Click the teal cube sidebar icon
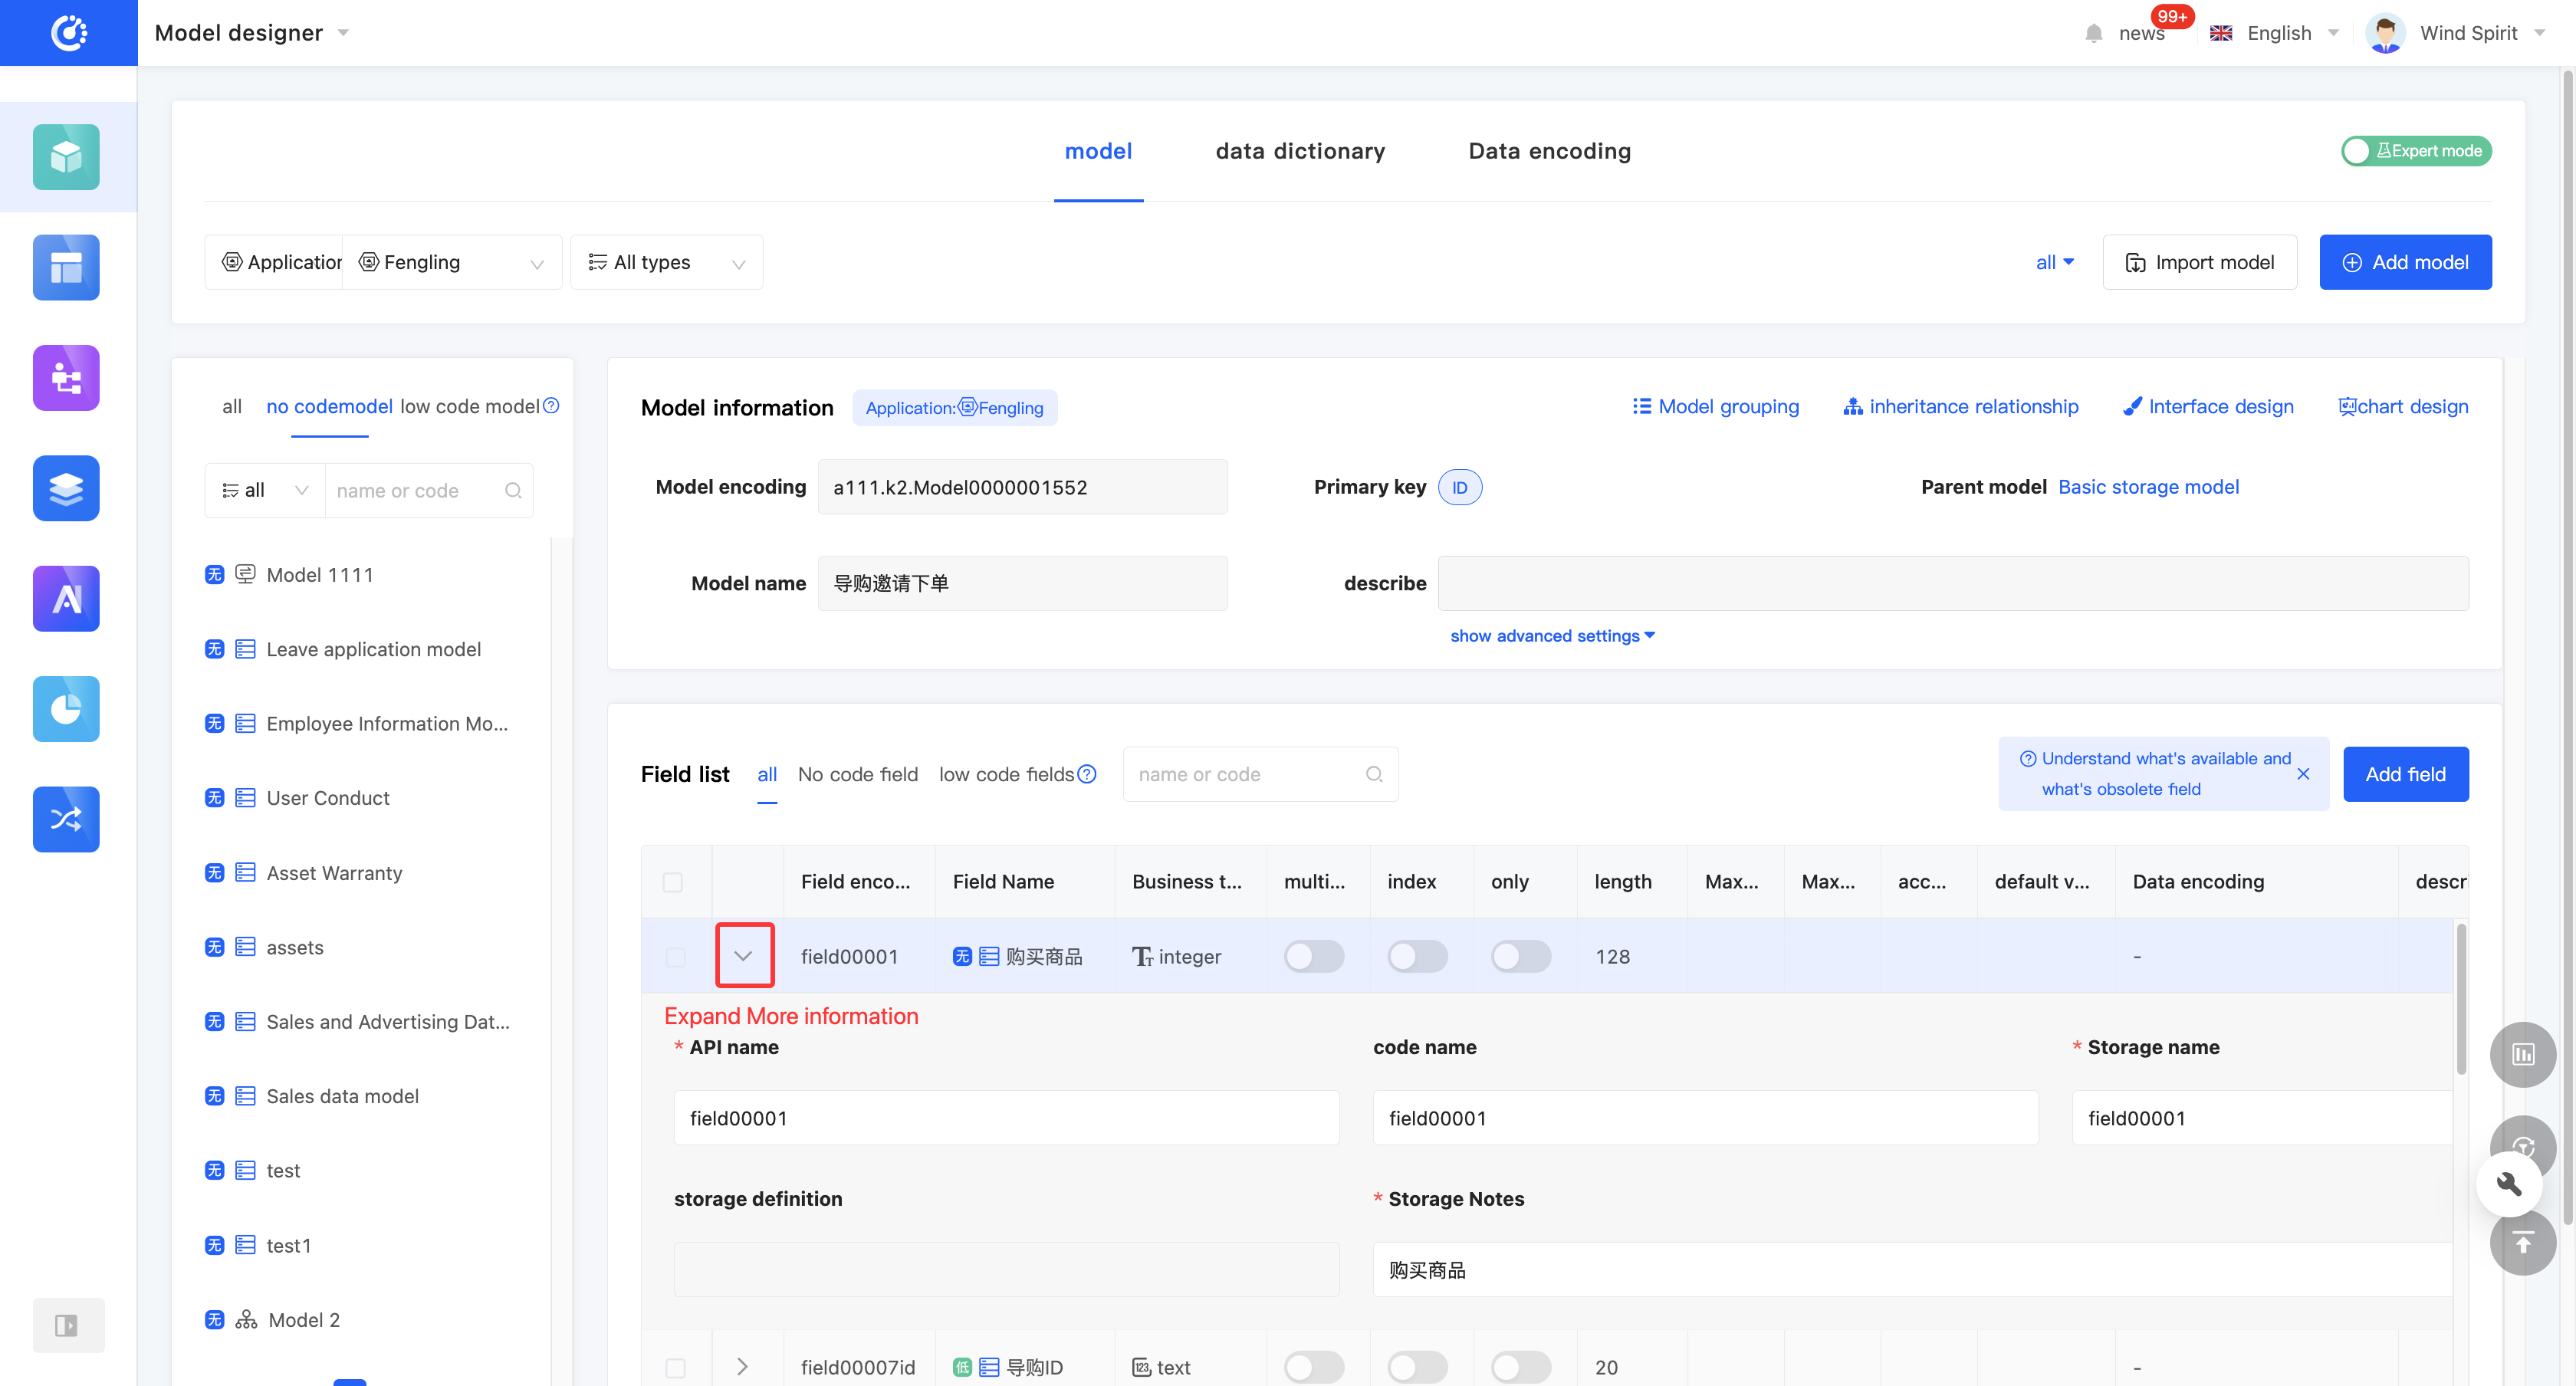This screenshot has width=2576, height=1386. click(x=66, y=157)
